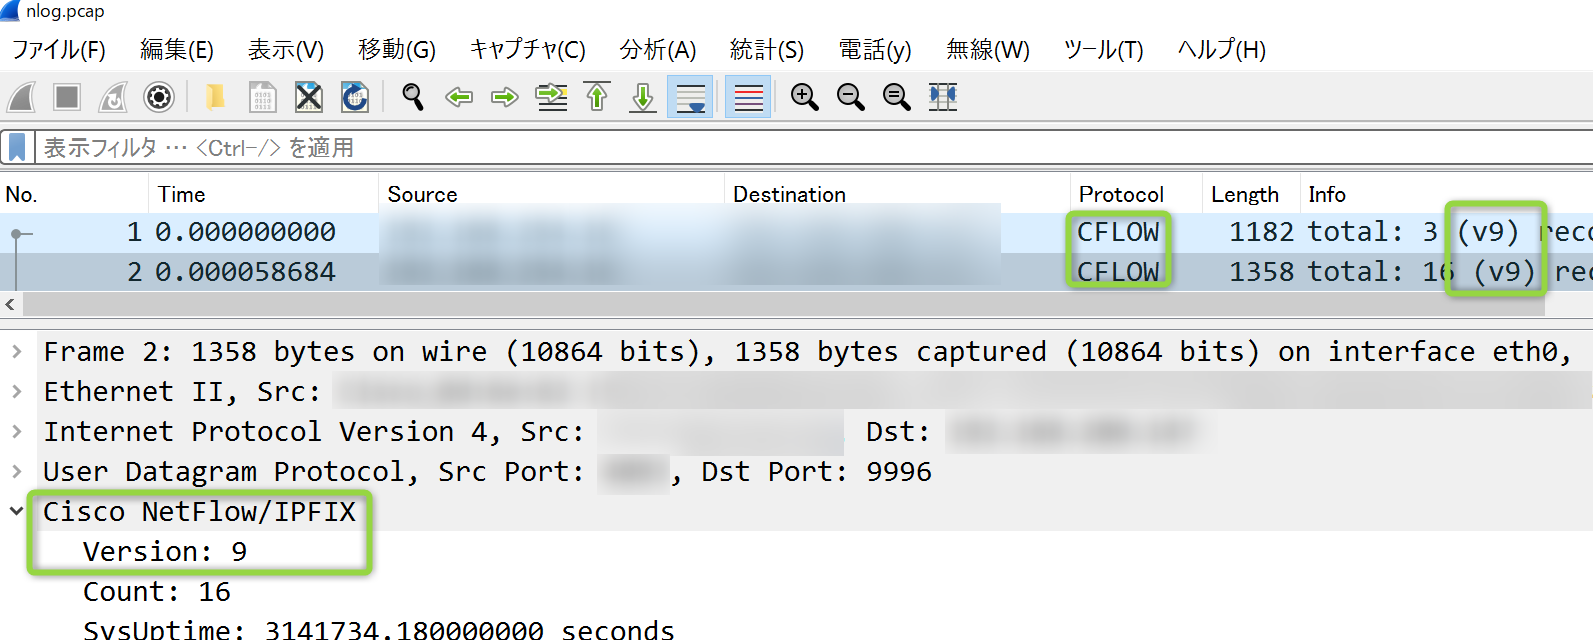Image resolution: width=1593 pixels, height=640 pixels.
Task: Click the display filter input field
Action: tap(800, 148)
